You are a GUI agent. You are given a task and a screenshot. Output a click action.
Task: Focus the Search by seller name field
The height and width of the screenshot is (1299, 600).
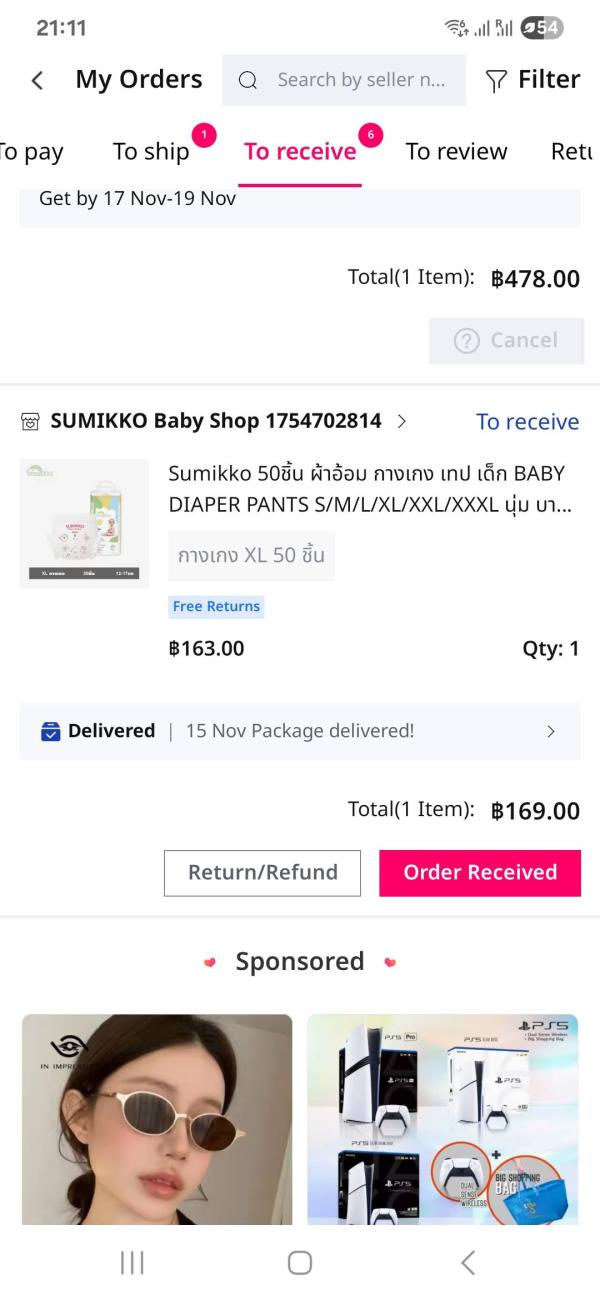(360, 81)
